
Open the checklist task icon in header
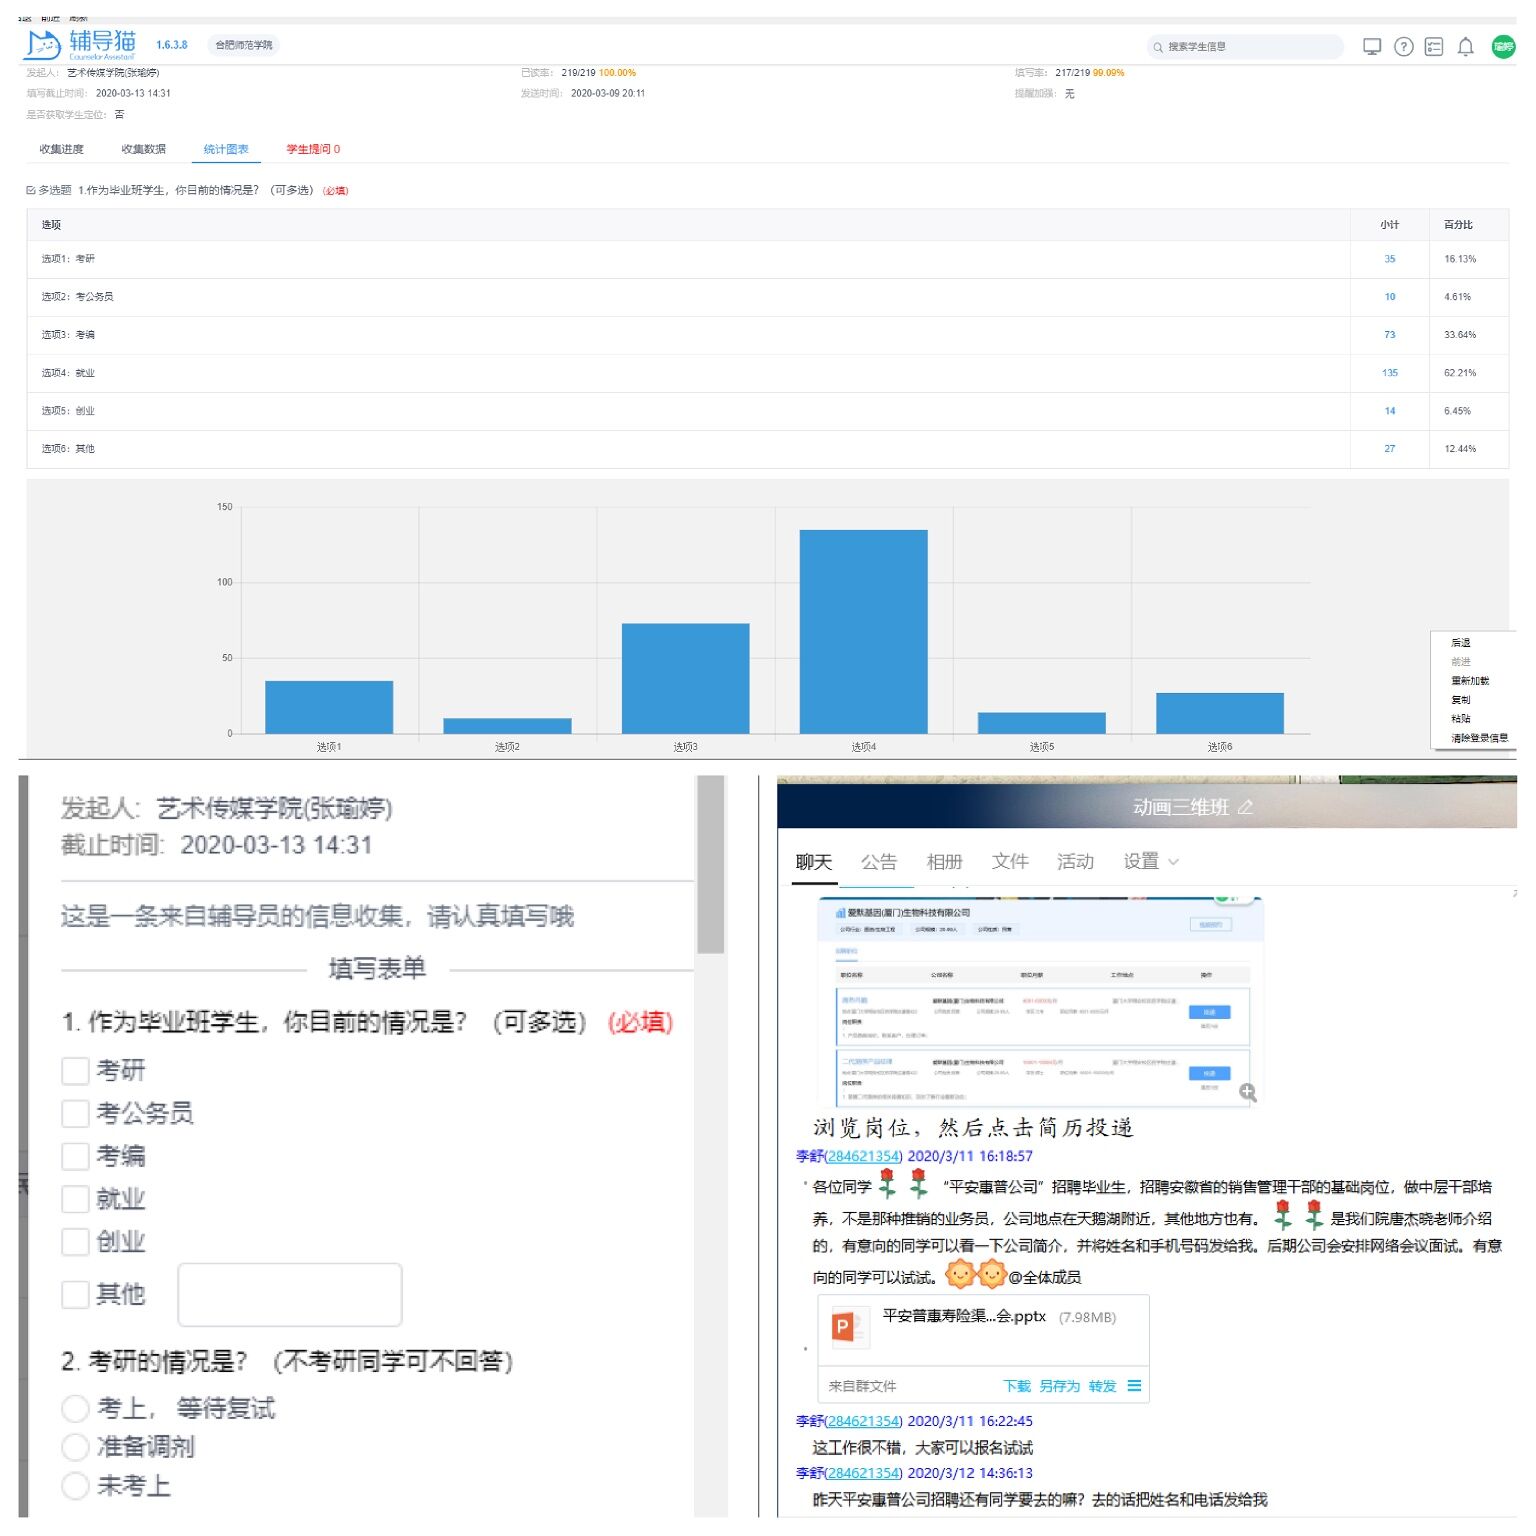coord(1434,46)
